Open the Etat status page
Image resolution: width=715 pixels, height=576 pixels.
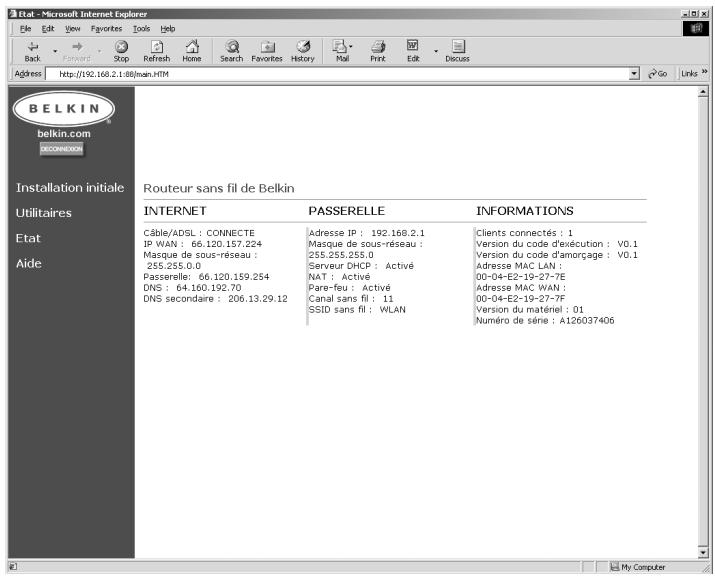[x=28, y=238]
